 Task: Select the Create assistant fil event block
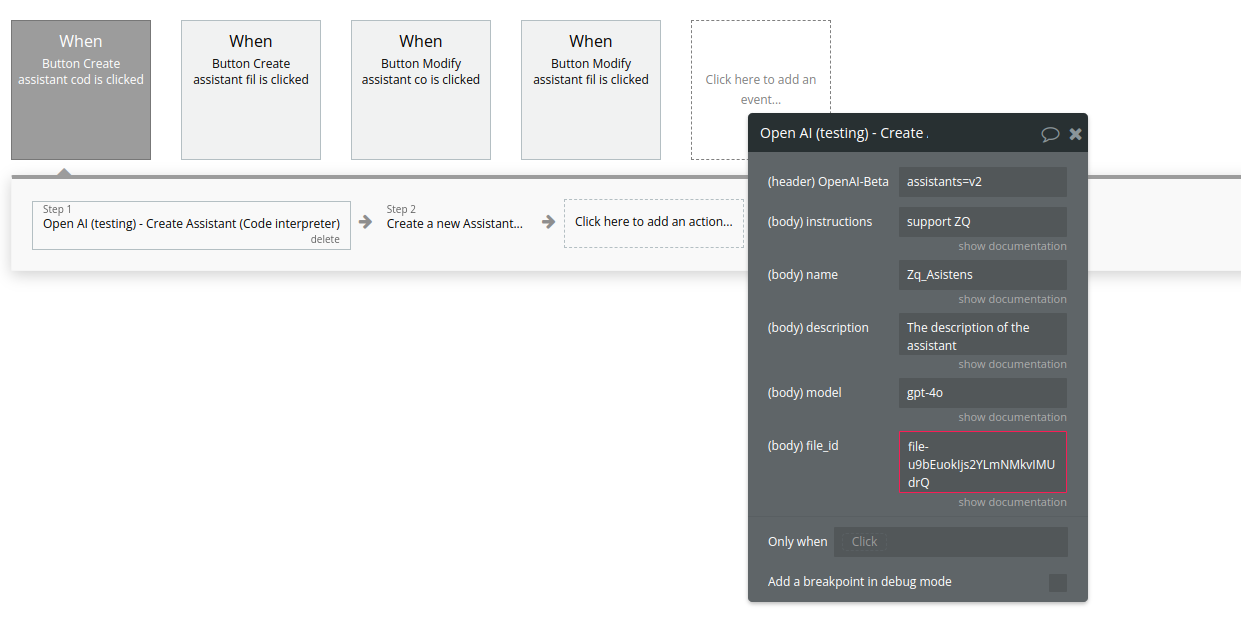(251, 90)
